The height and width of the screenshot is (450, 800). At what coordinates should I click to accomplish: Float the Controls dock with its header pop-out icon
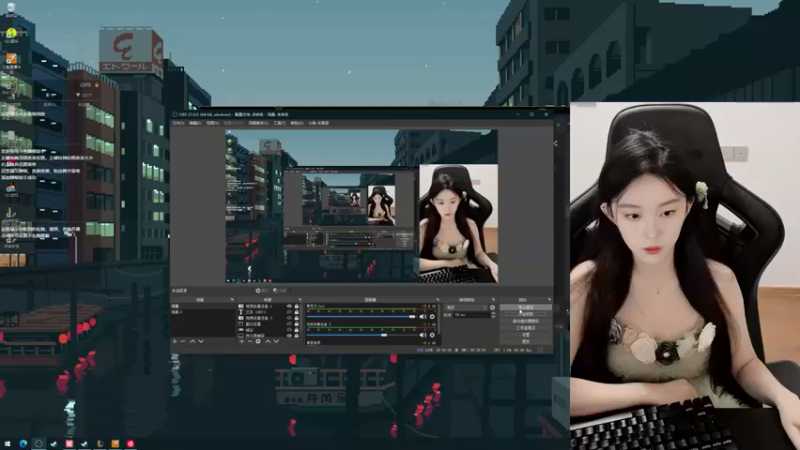[x=549, y=299]
